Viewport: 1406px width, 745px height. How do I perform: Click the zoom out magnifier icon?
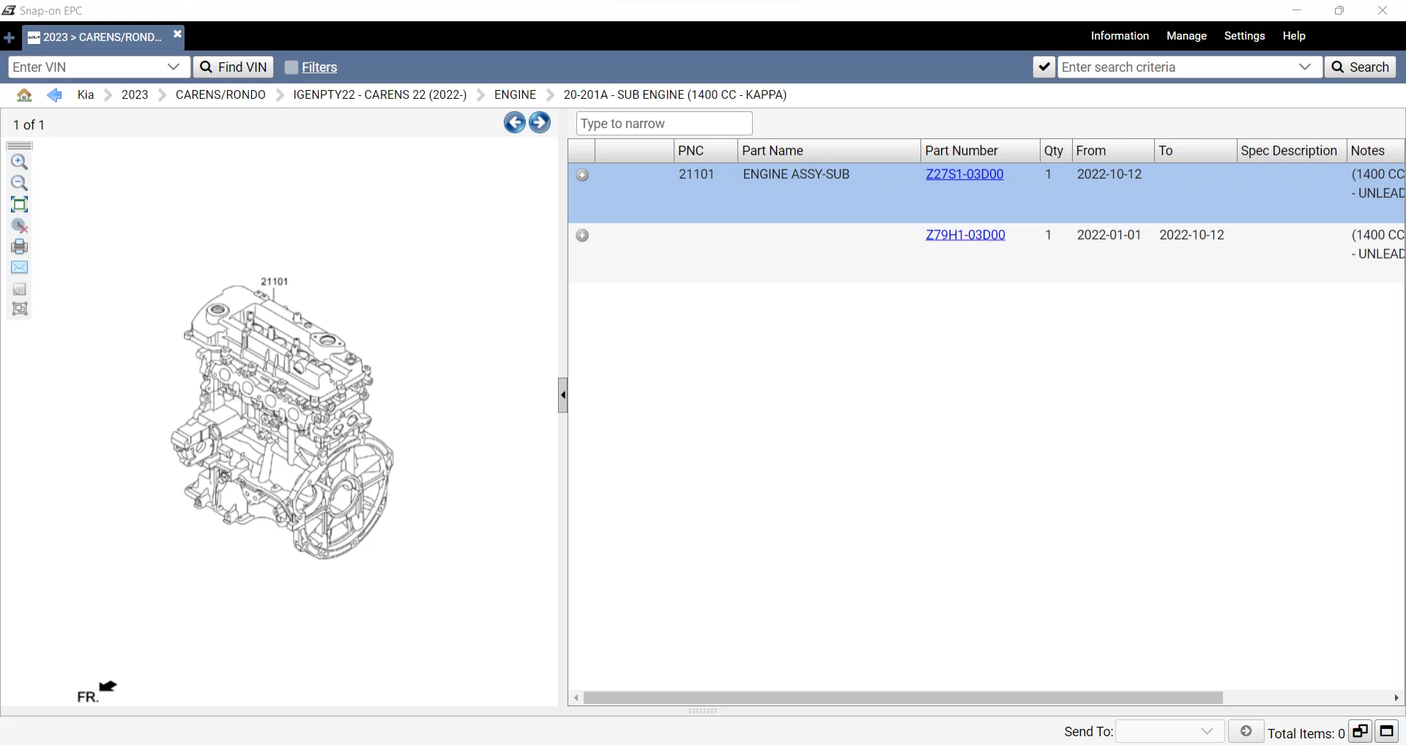pyautogui.click(x=19, y=183)
